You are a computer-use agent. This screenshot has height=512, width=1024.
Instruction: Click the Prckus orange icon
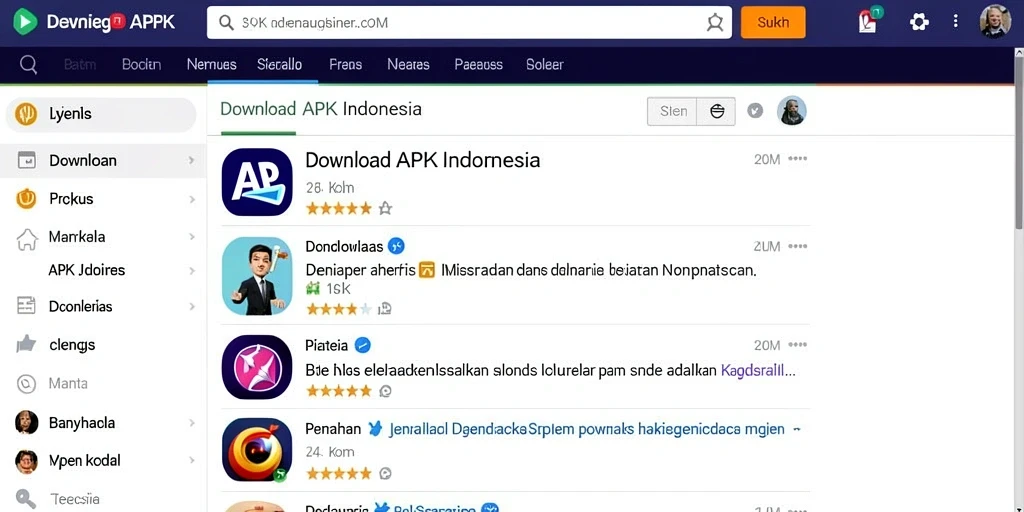click(x=26, y=199)
